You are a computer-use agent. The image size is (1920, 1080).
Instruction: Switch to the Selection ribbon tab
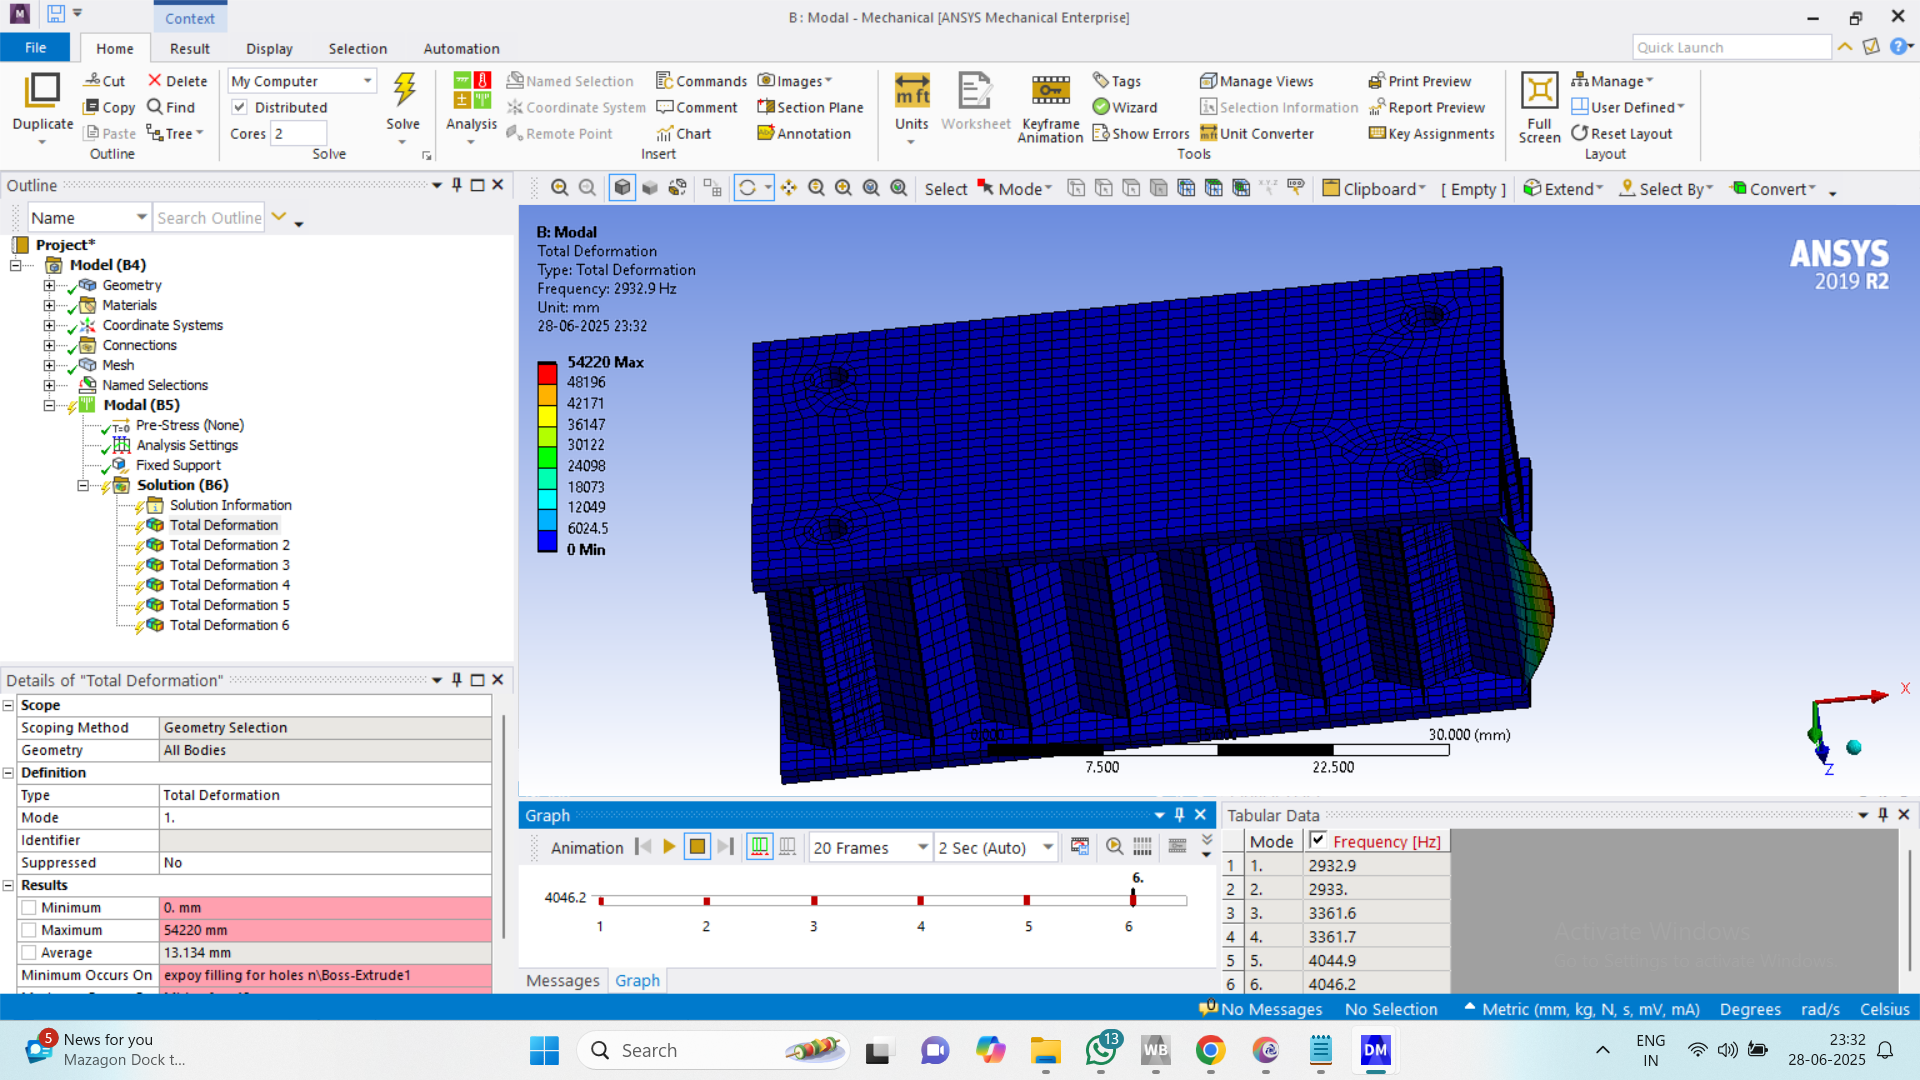(357, 48)
